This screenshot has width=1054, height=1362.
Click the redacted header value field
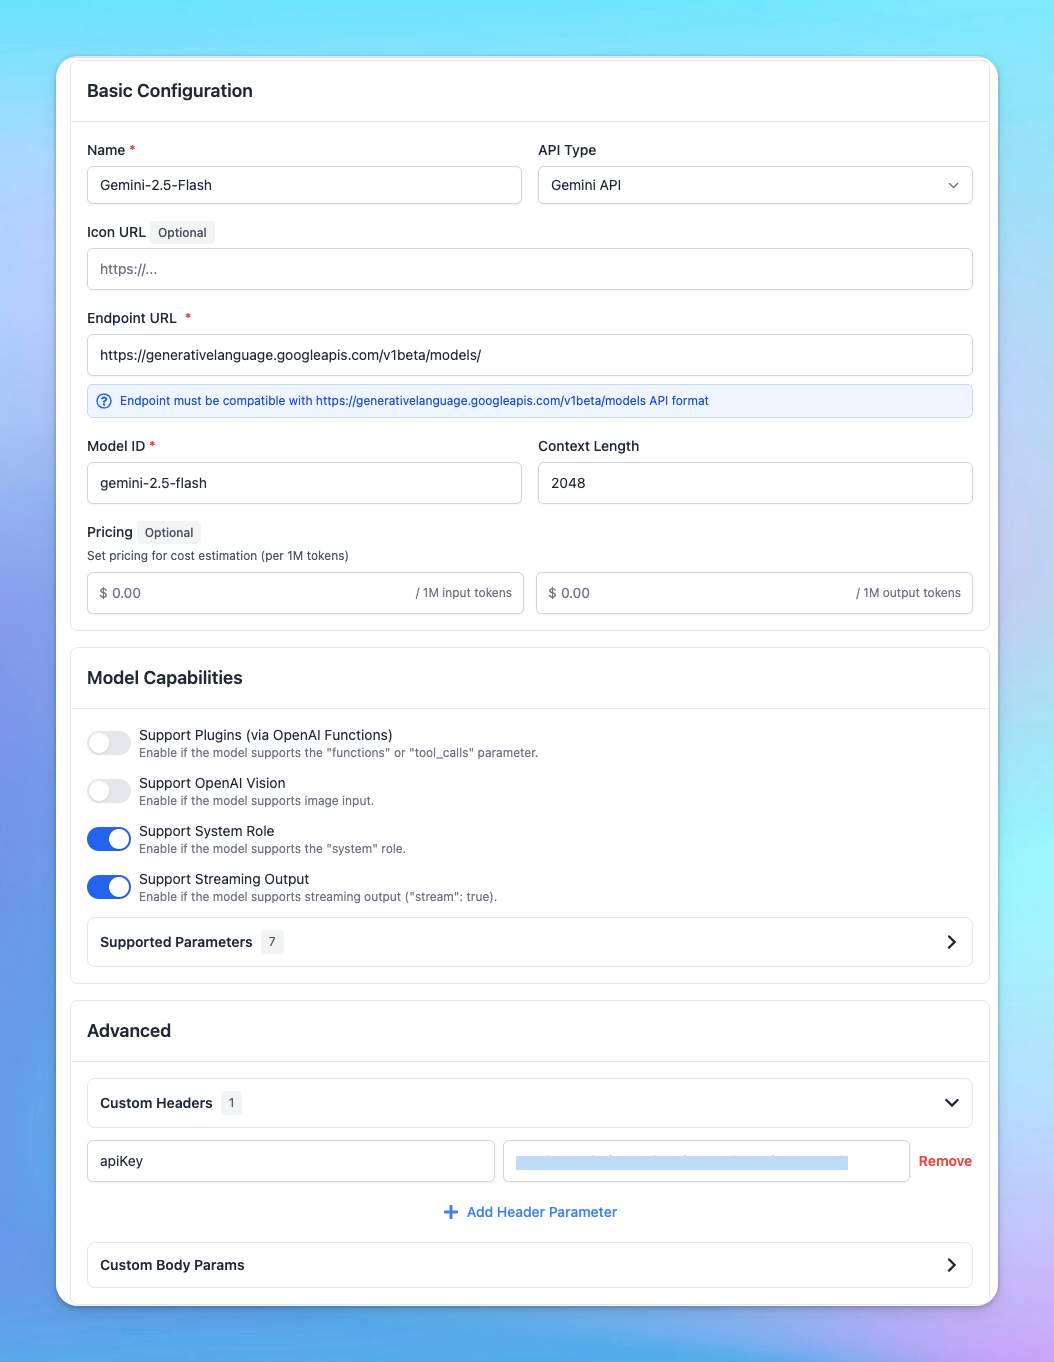click(706, 1161)
